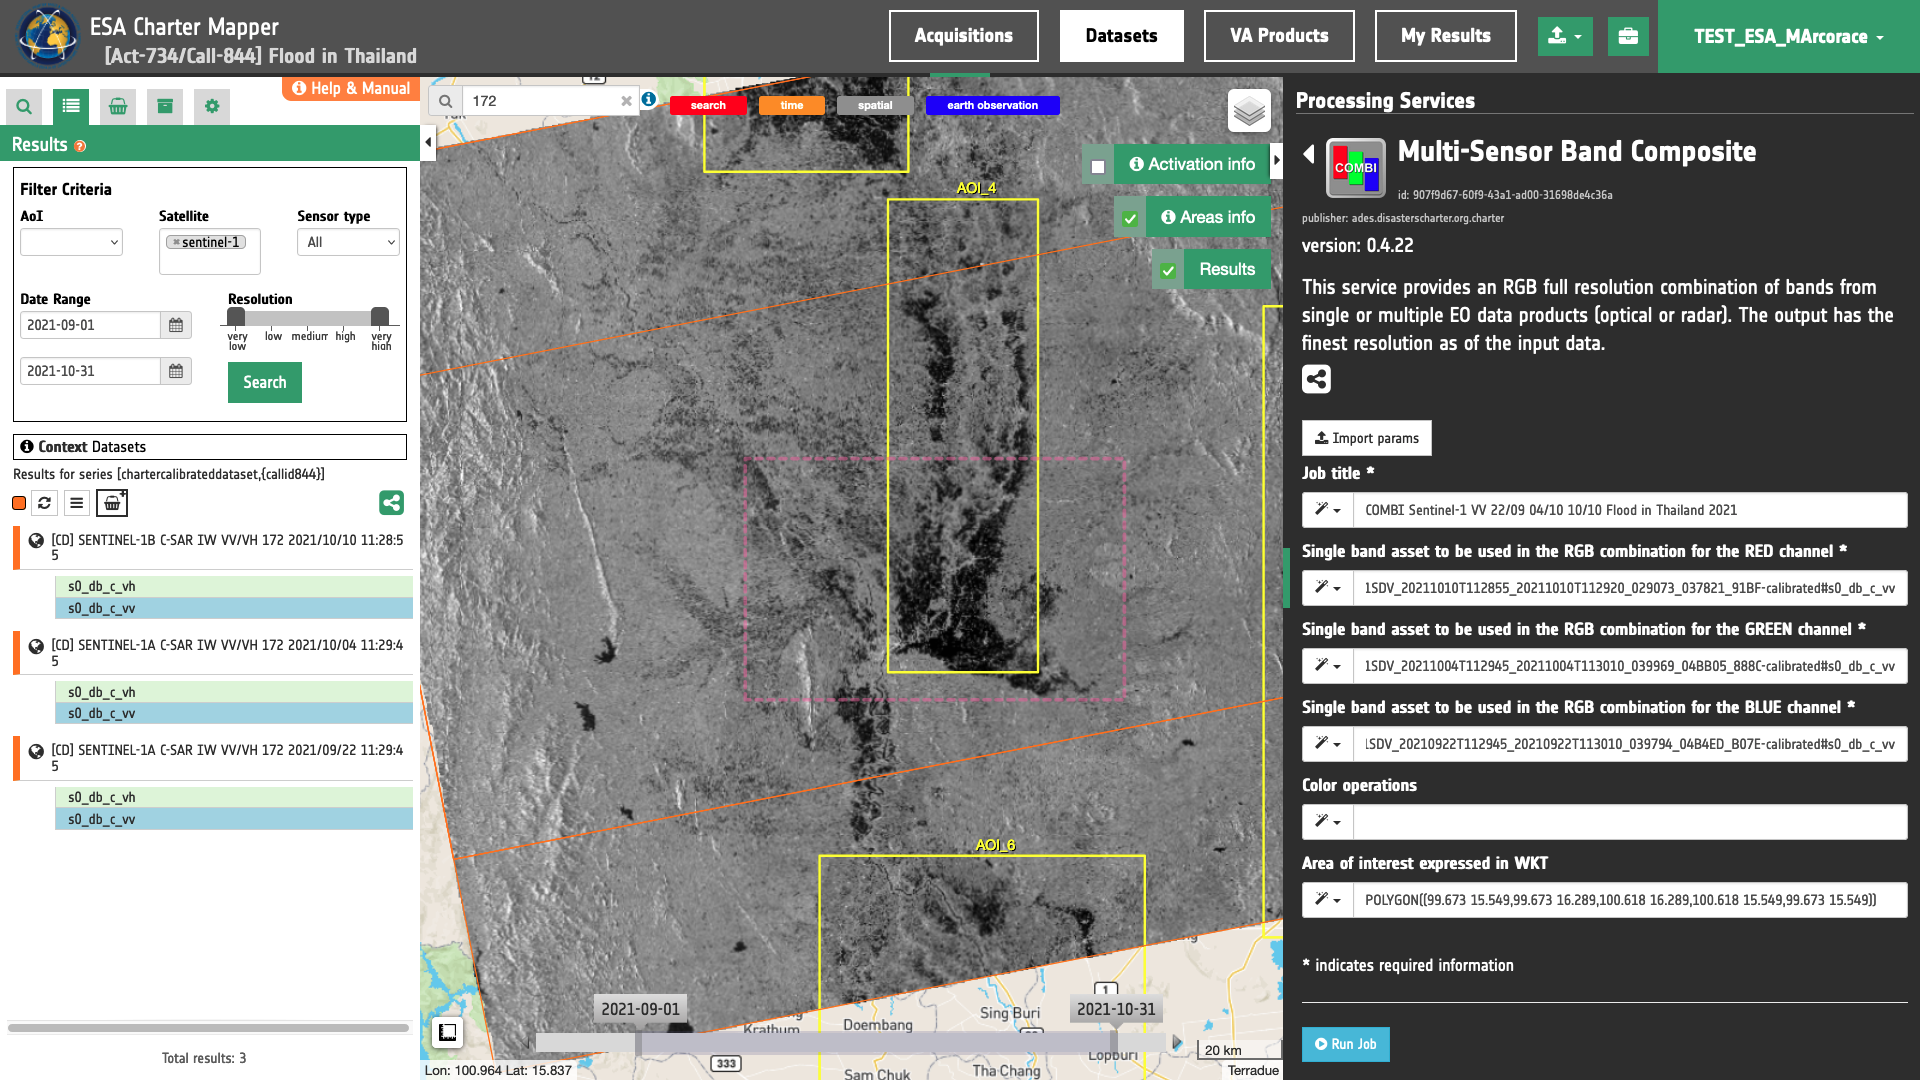Screen dimensions: 1920x1080
Task: Select s0_db_c_vh of 2021/10/10 result
Action: pos(234,587)
